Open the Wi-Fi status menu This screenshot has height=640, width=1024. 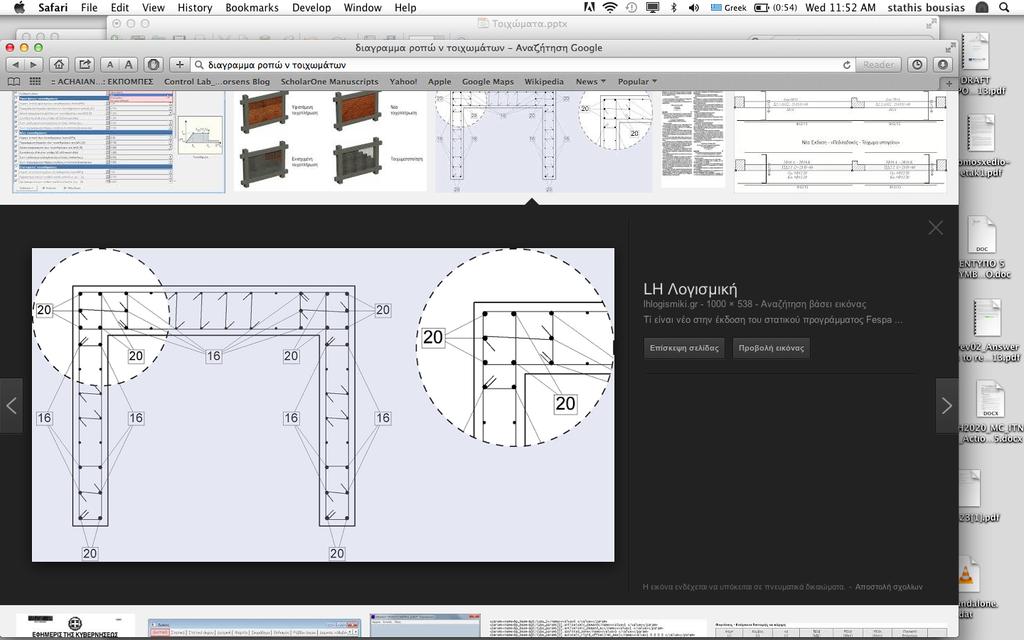click(x=609, y=8)
